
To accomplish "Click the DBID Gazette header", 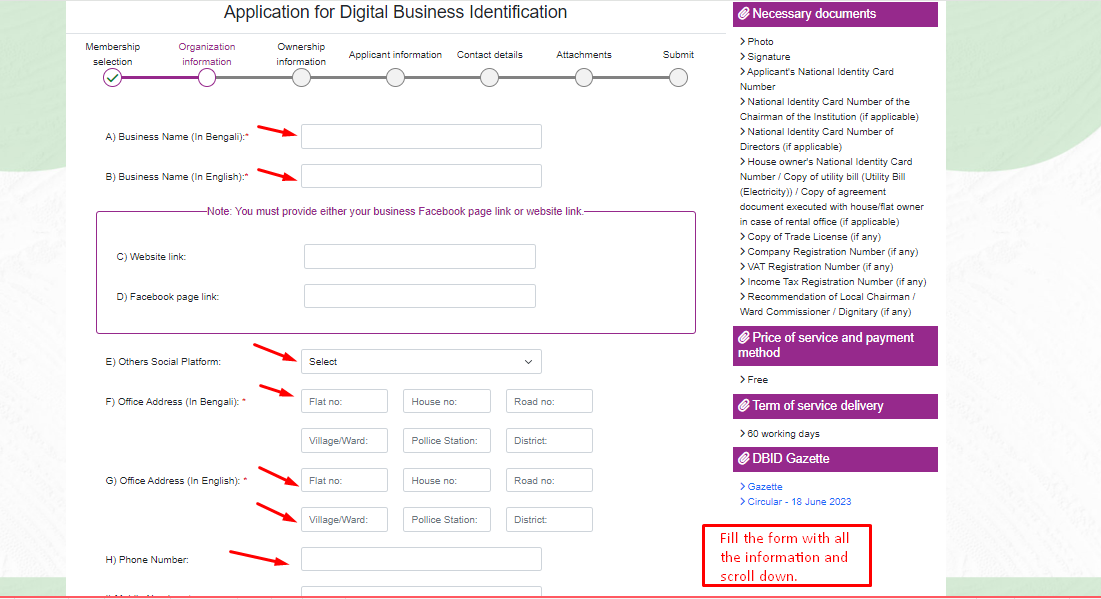I will 835,459.
